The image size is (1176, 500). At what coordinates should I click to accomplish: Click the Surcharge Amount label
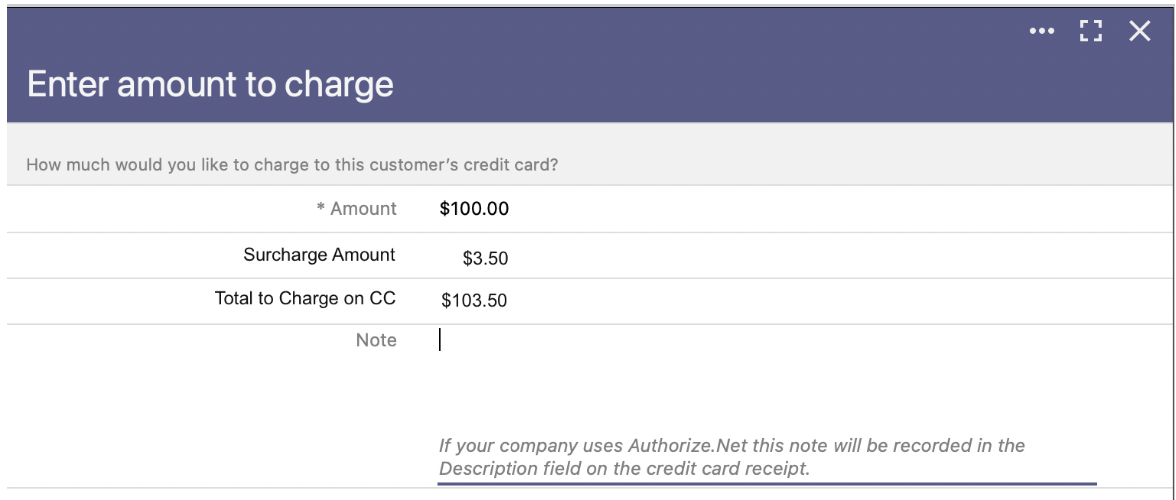pos(320,255)
